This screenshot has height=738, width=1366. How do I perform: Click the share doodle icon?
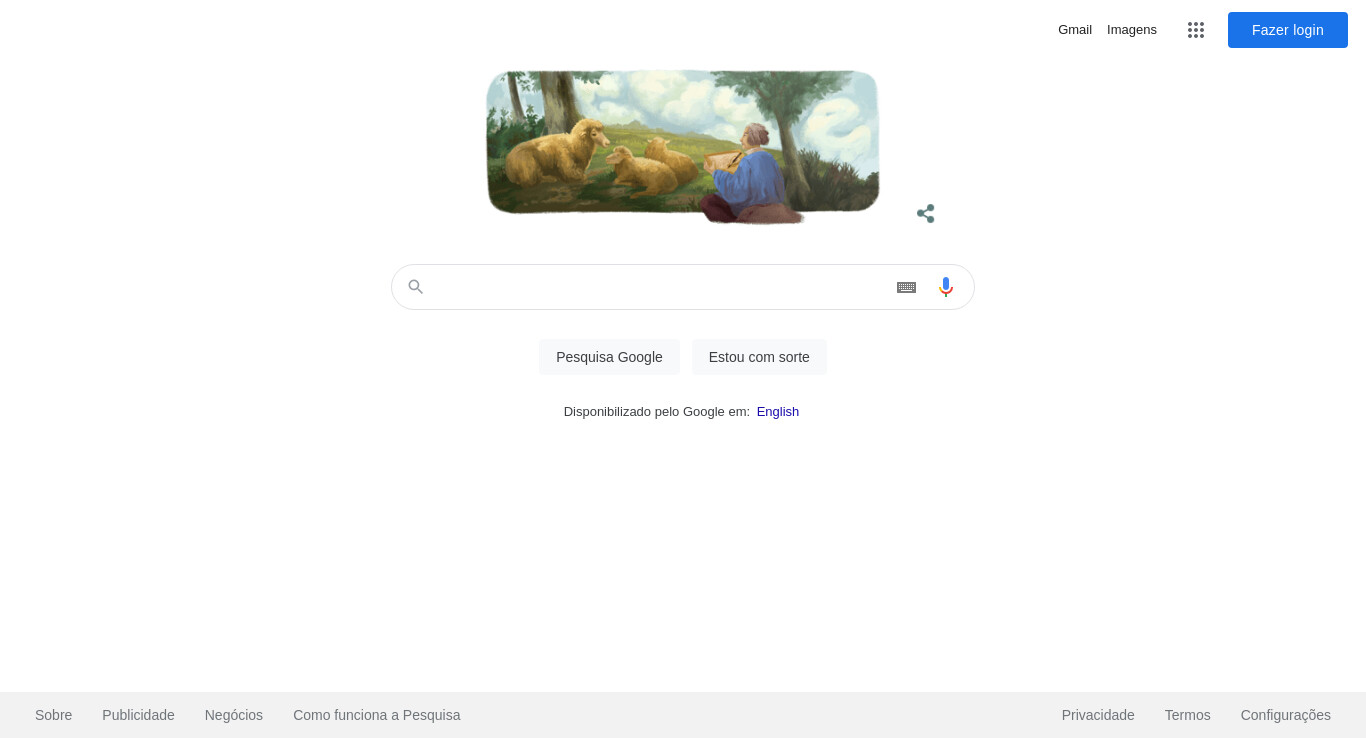(x=926, y=213)
